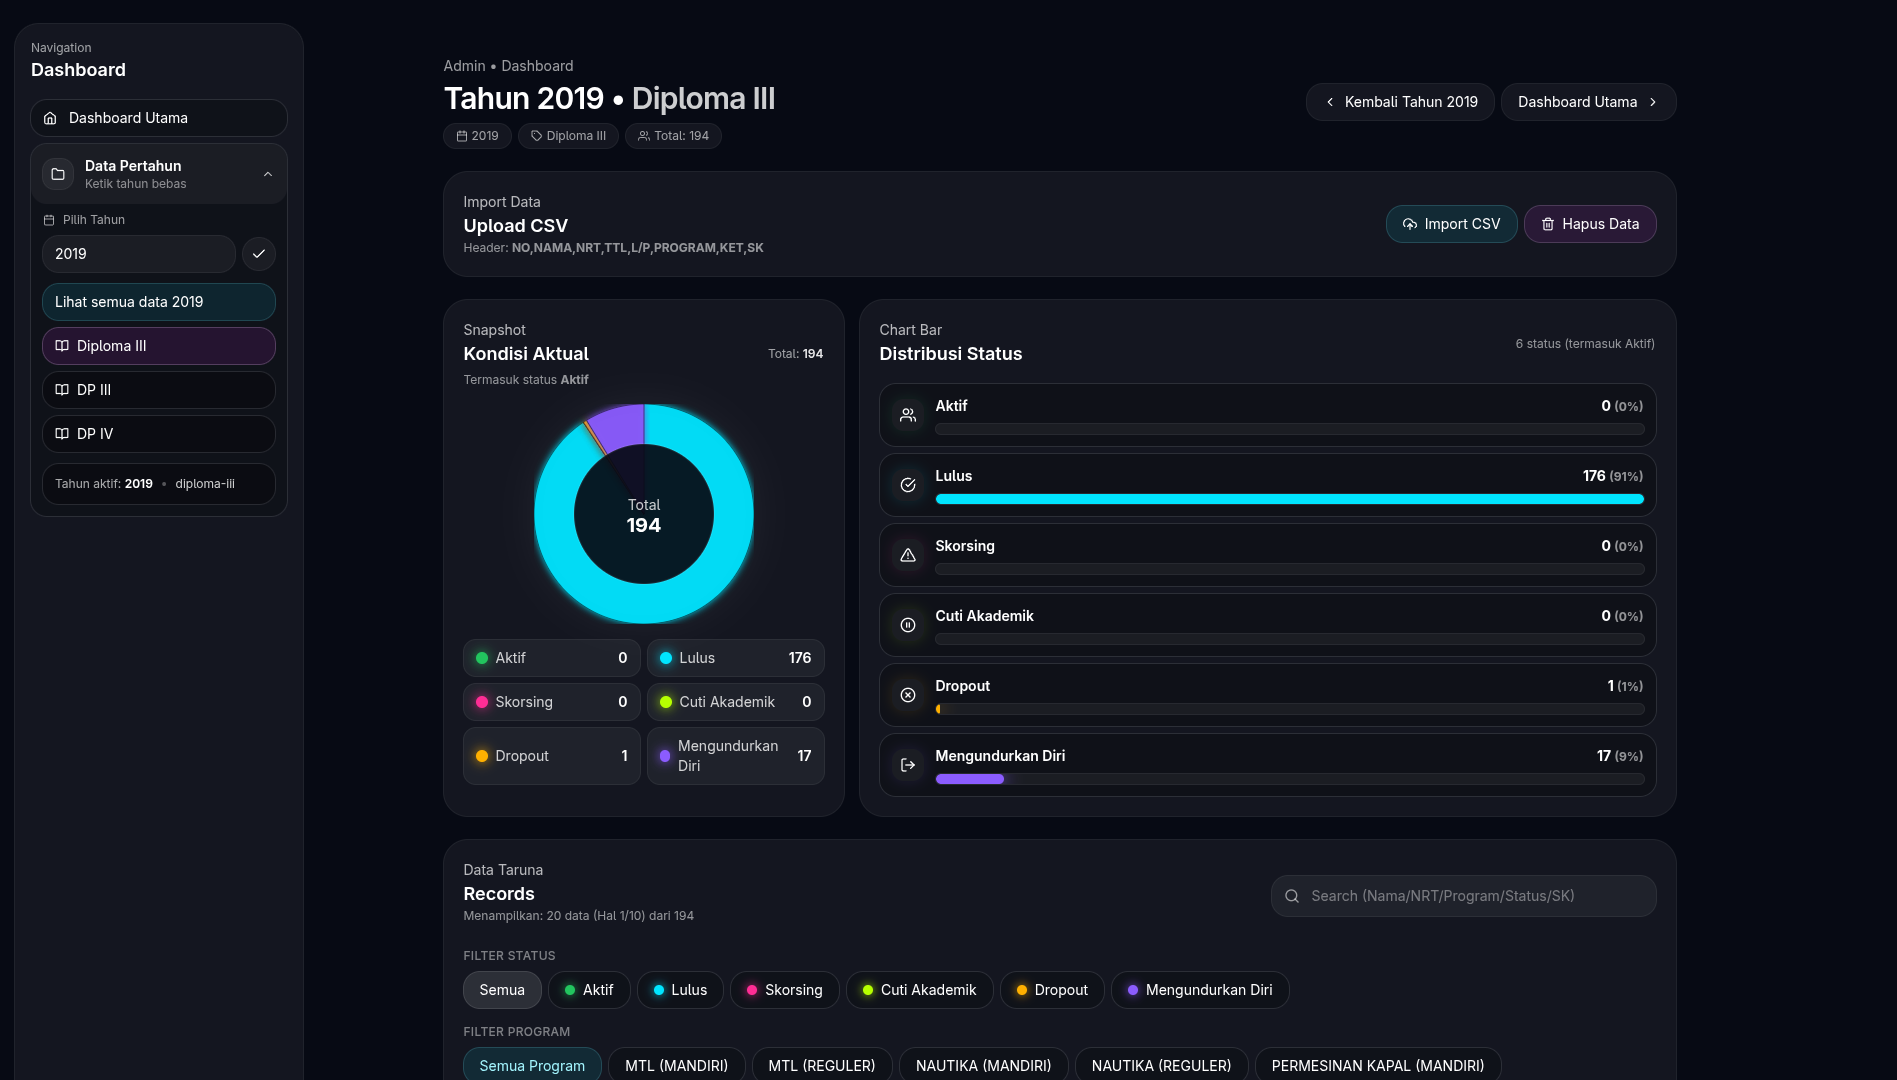Filter records by Skorsing status

click(x=785, y=990)
